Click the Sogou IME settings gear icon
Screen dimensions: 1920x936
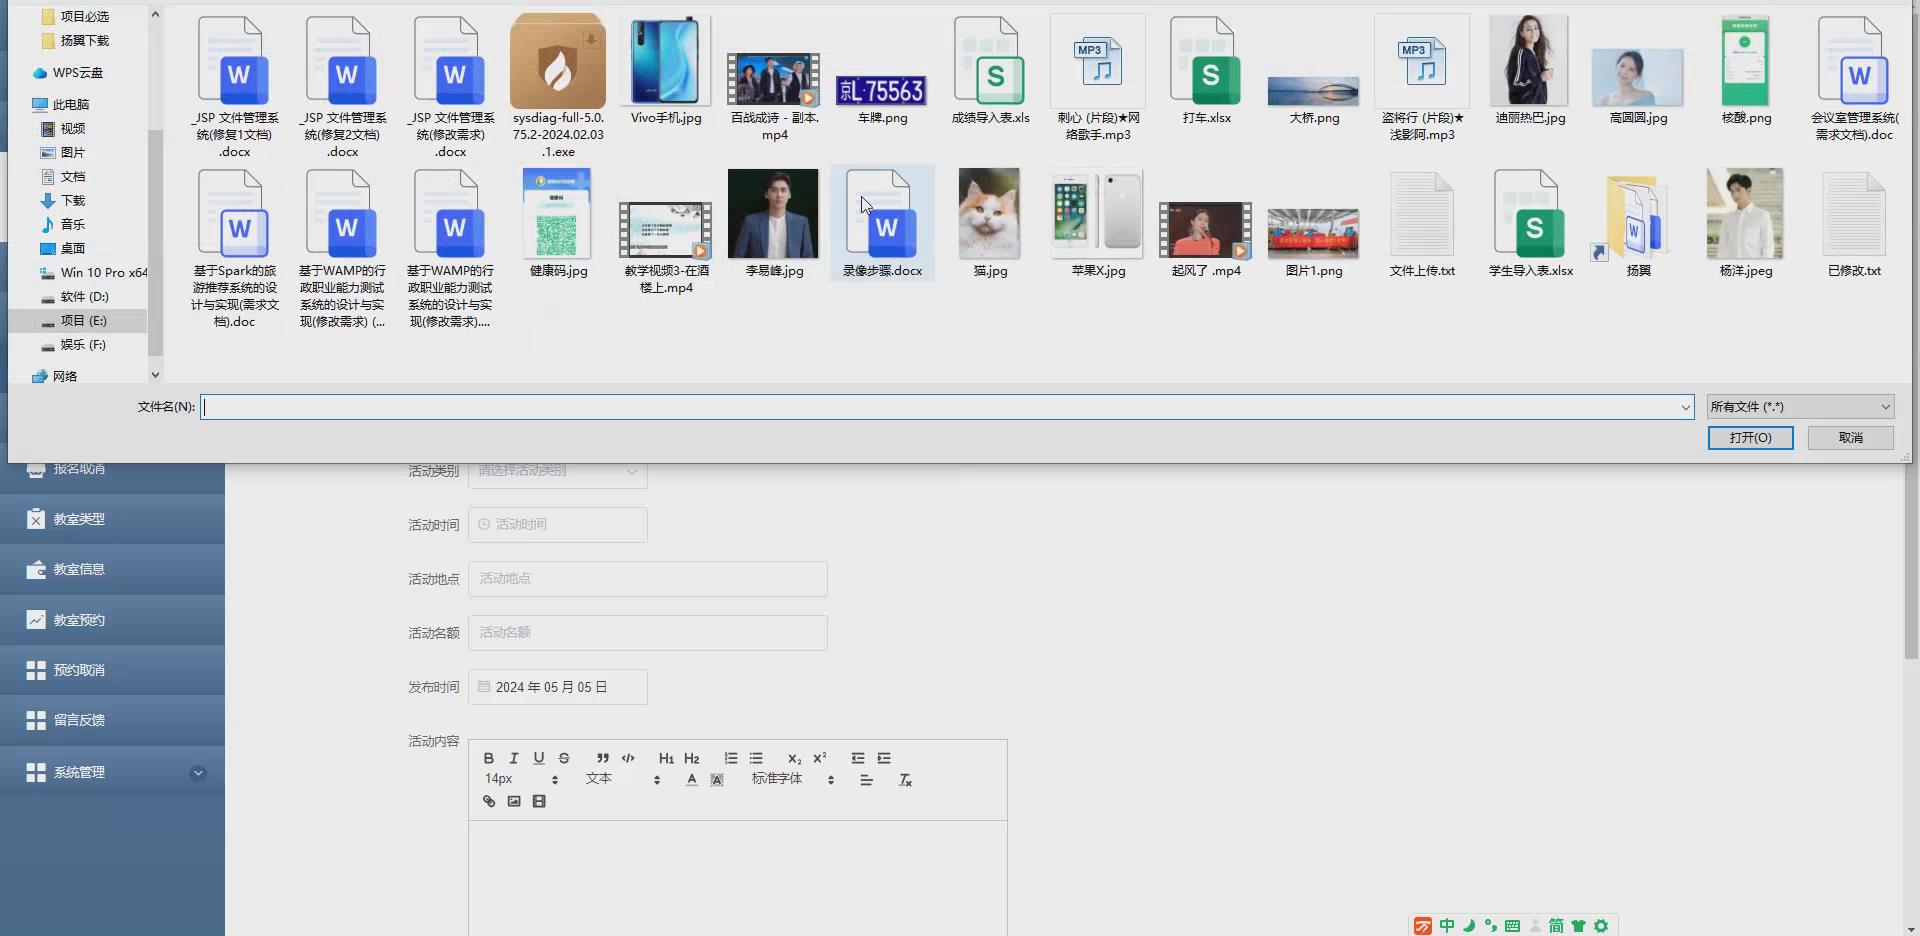(1601, 926)
